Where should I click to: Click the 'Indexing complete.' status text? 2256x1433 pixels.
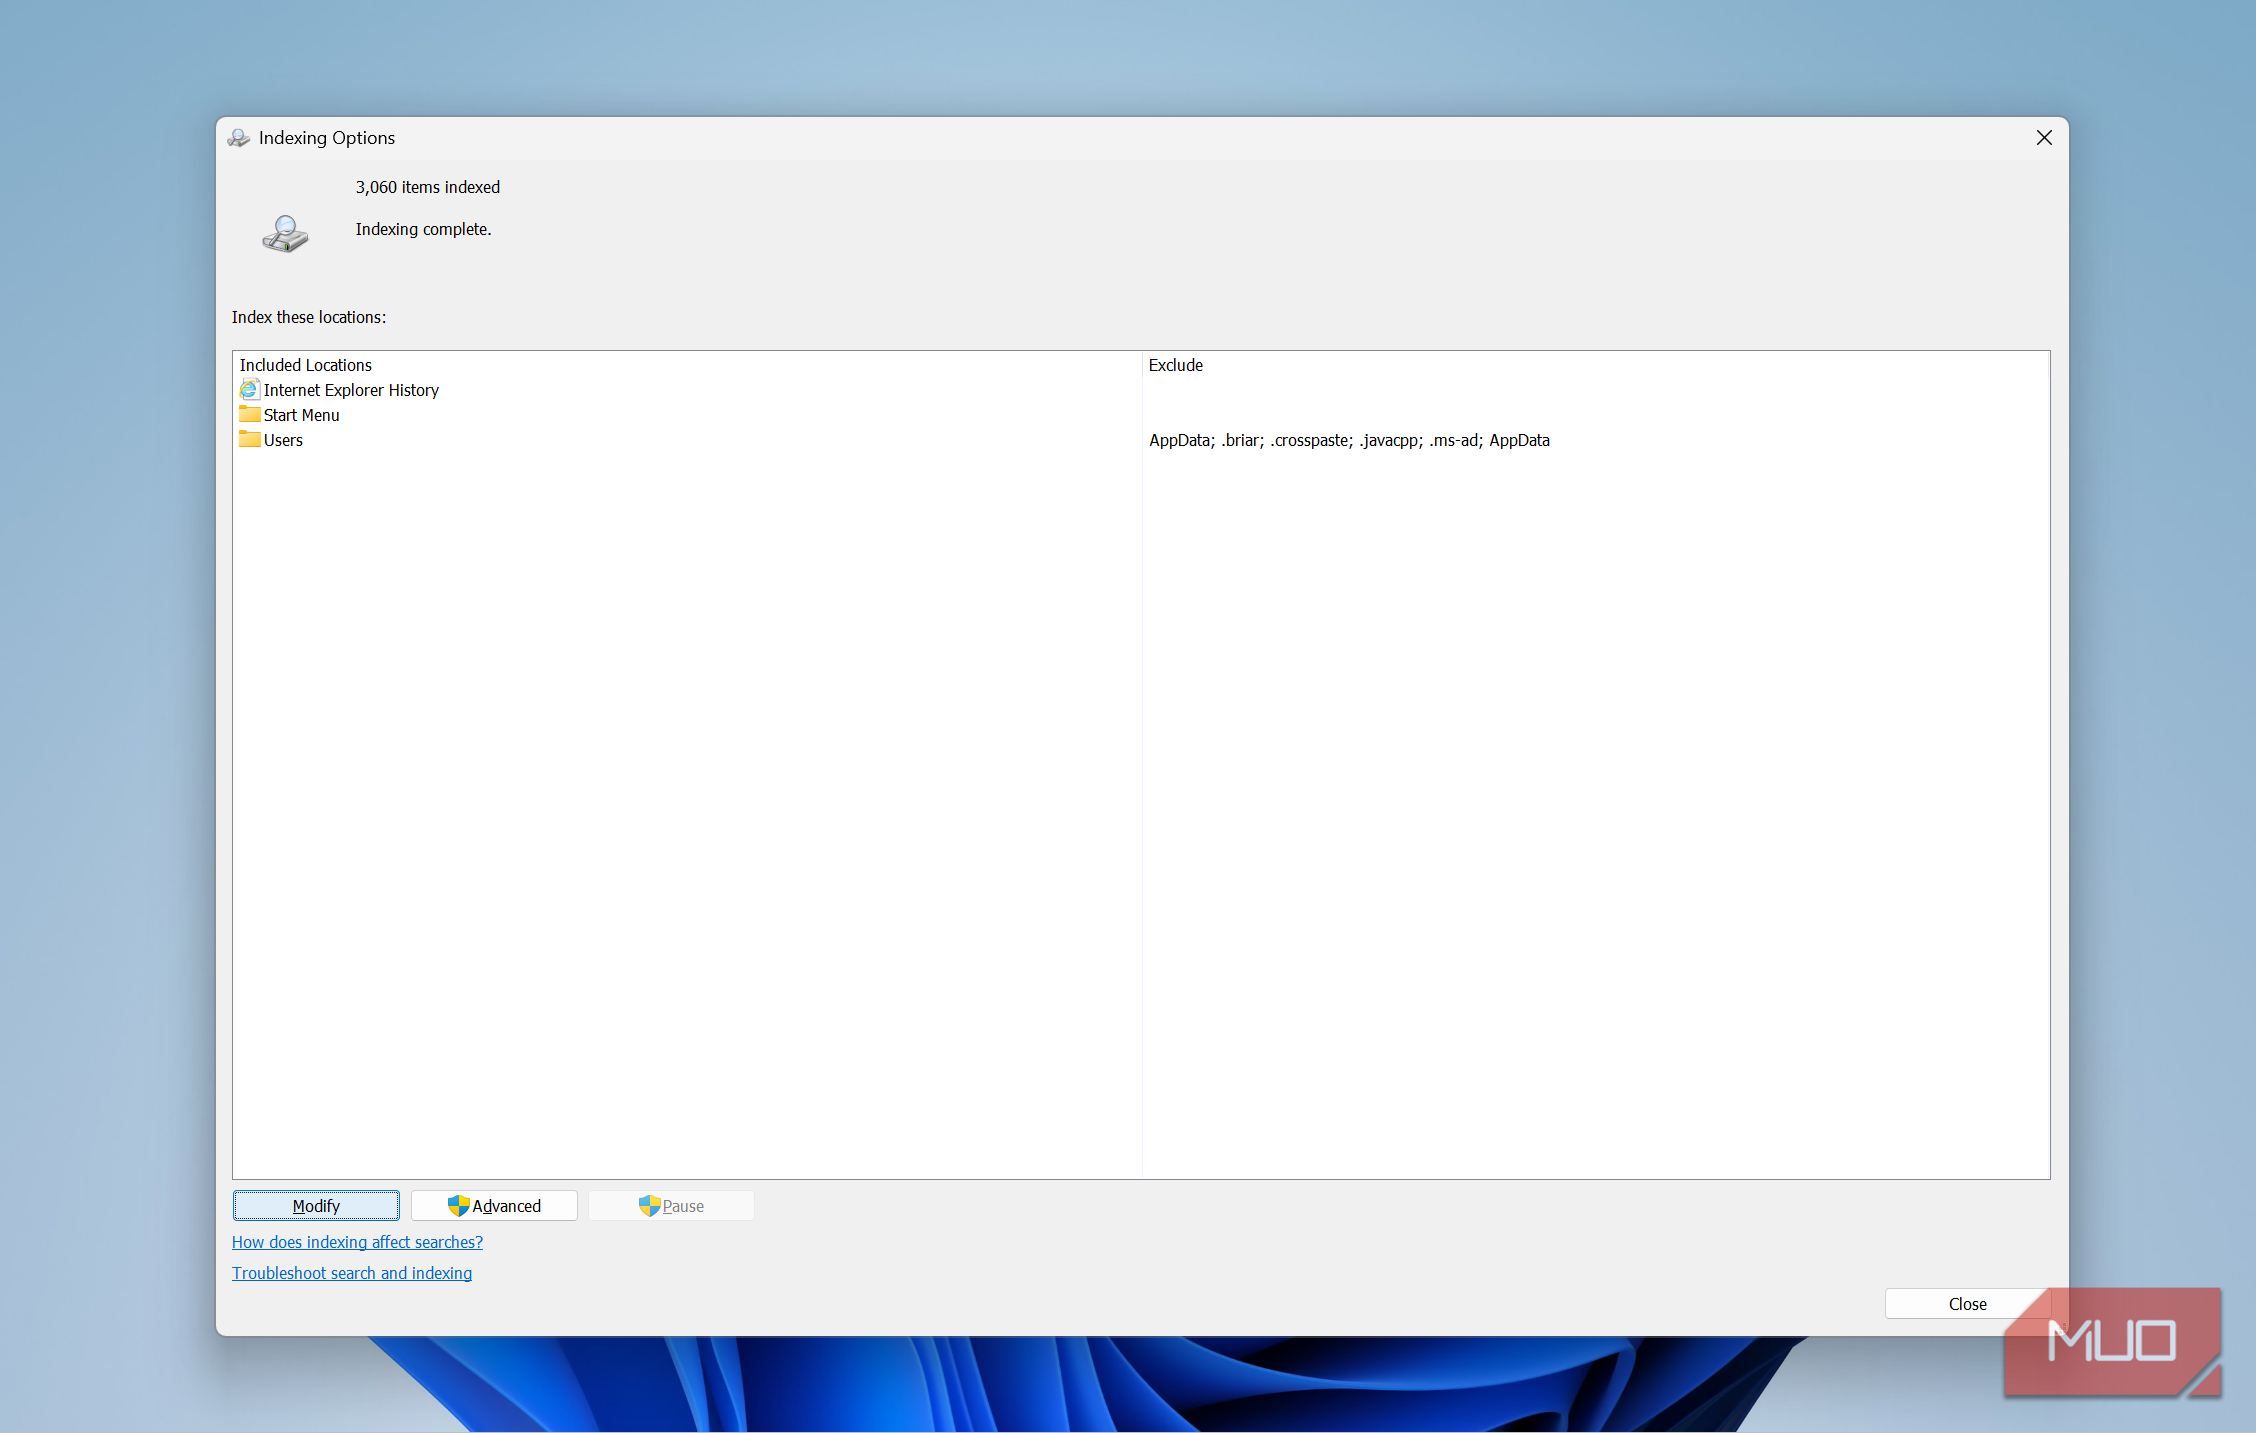tap(423, 229)
